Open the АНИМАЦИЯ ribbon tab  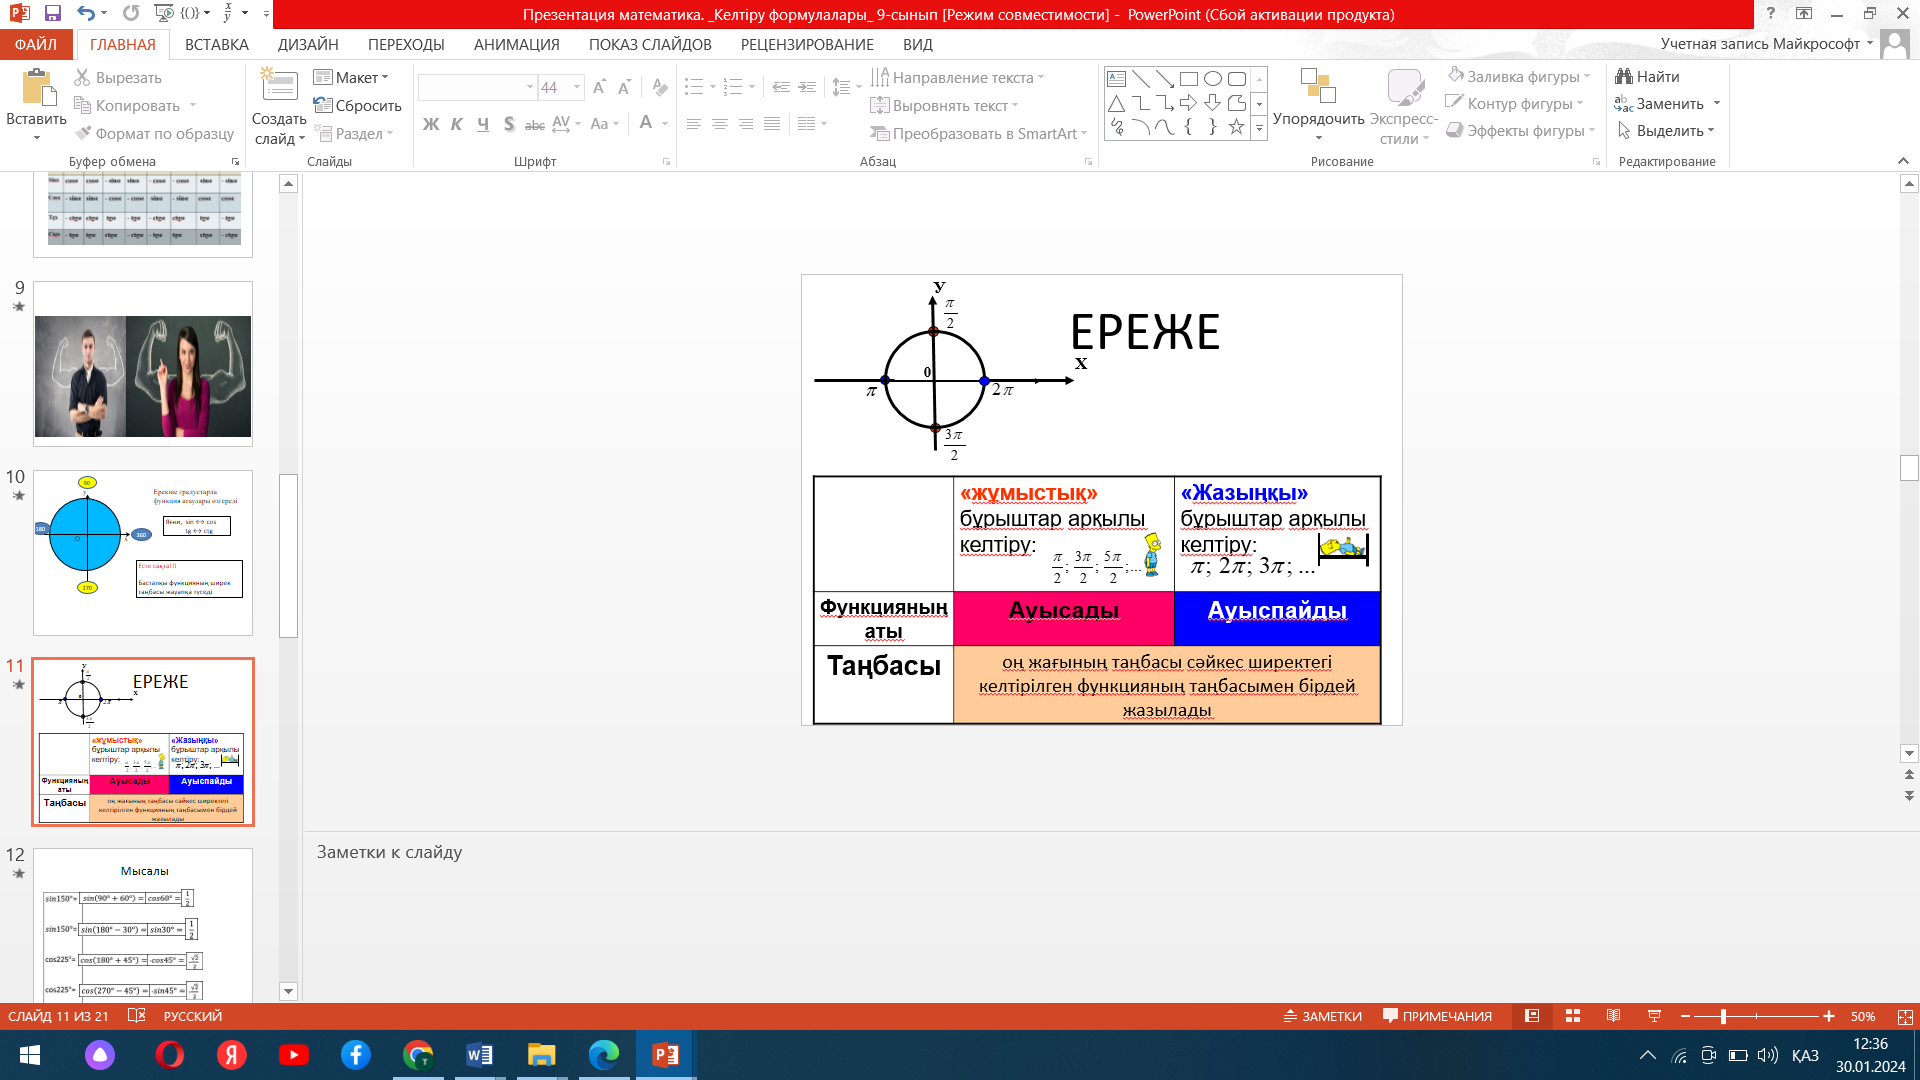point(516,45)
